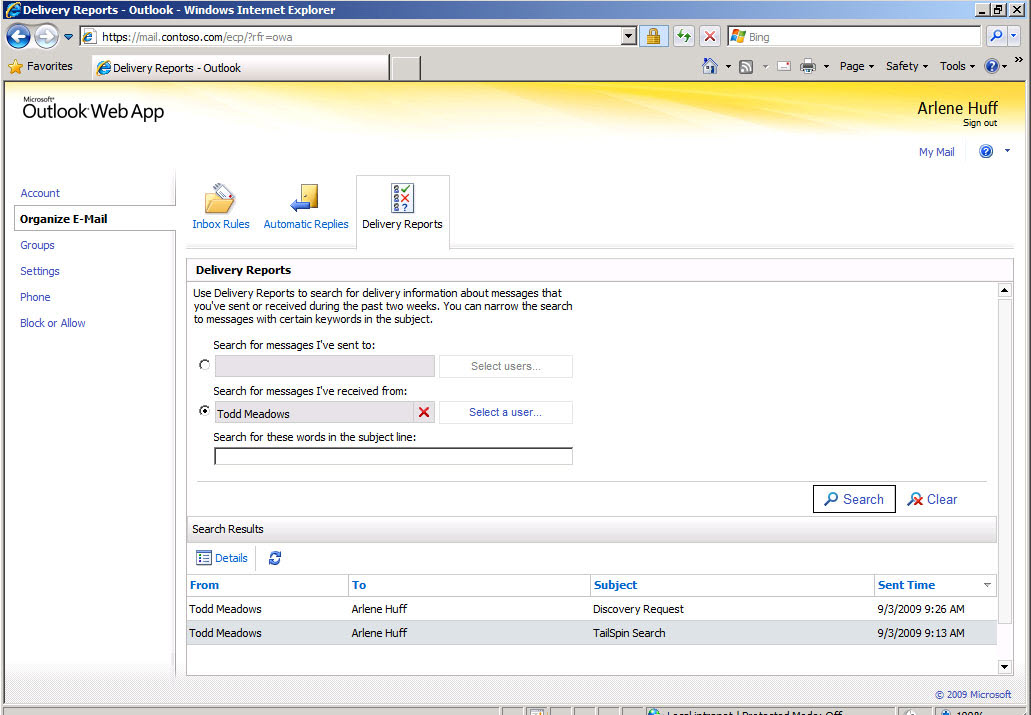Remove Todd Meadows with red X
Image resolution: width=1031 pixels, height=715 pixels.
click(424, 412)
